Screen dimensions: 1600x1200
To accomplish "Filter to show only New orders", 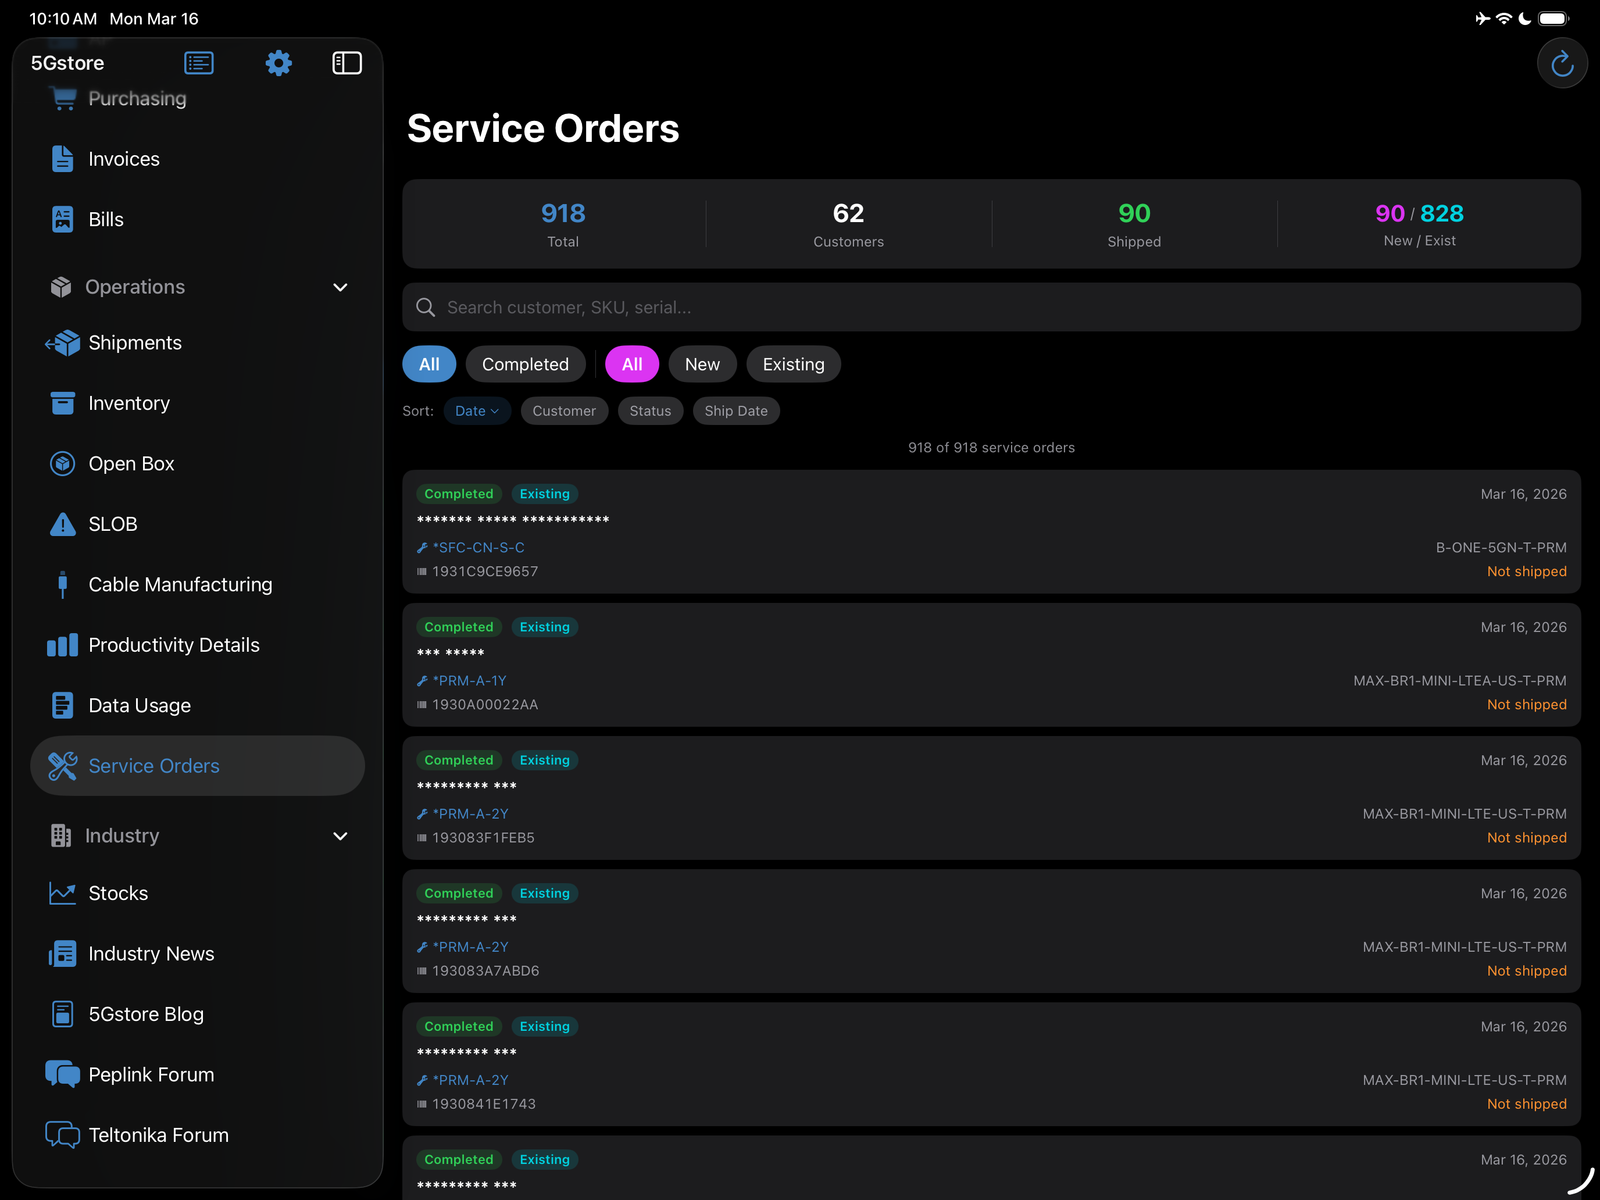I will (702, 364).
